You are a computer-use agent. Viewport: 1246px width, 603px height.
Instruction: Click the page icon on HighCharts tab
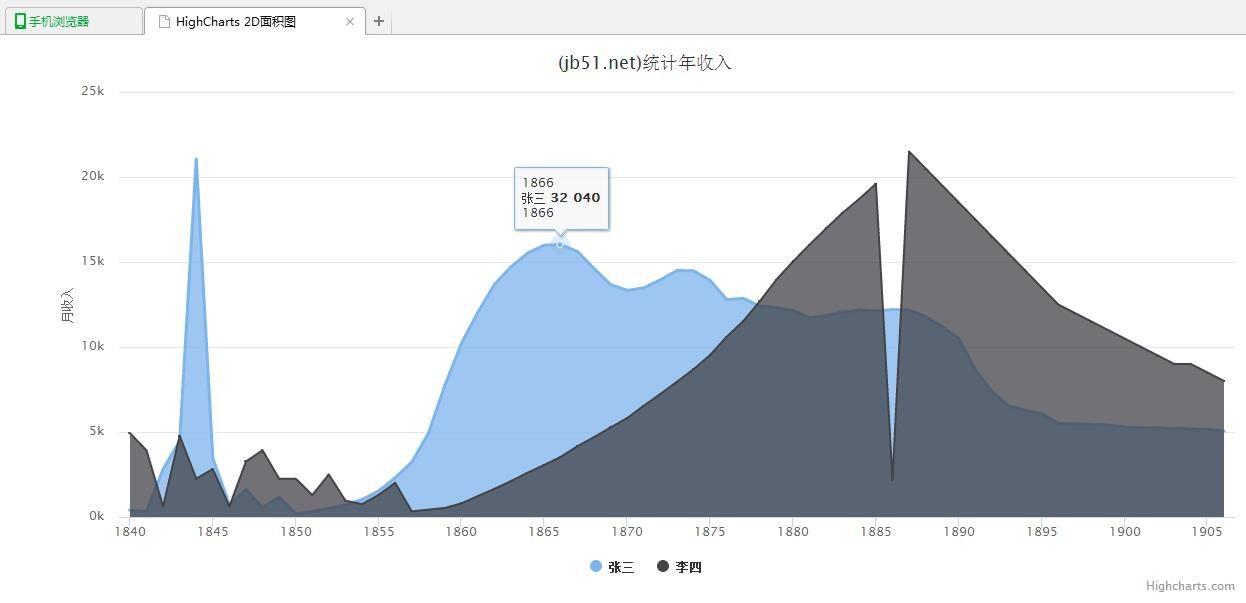[164, 21]
